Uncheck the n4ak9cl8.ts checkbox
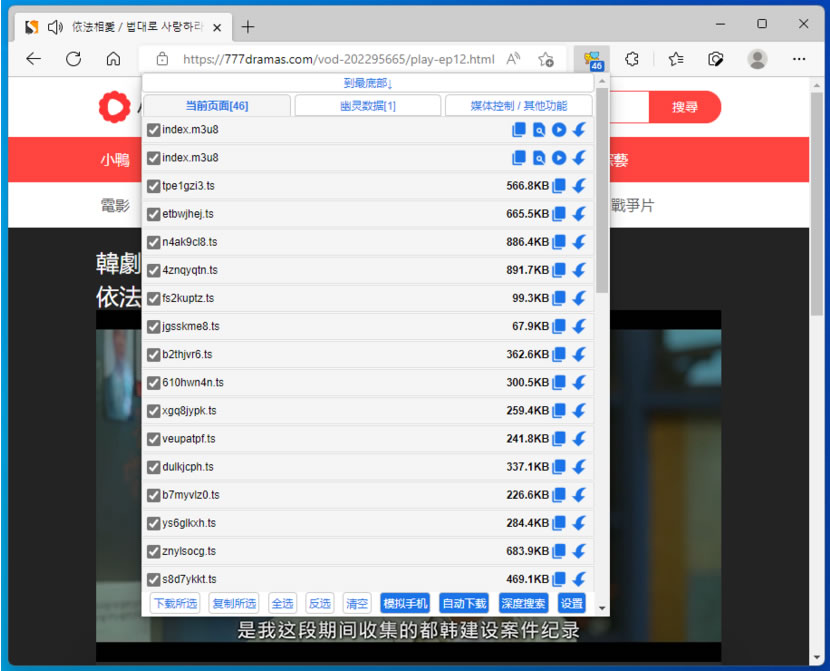The height and width of the screenshot is (671, 830). coord(153,242)
